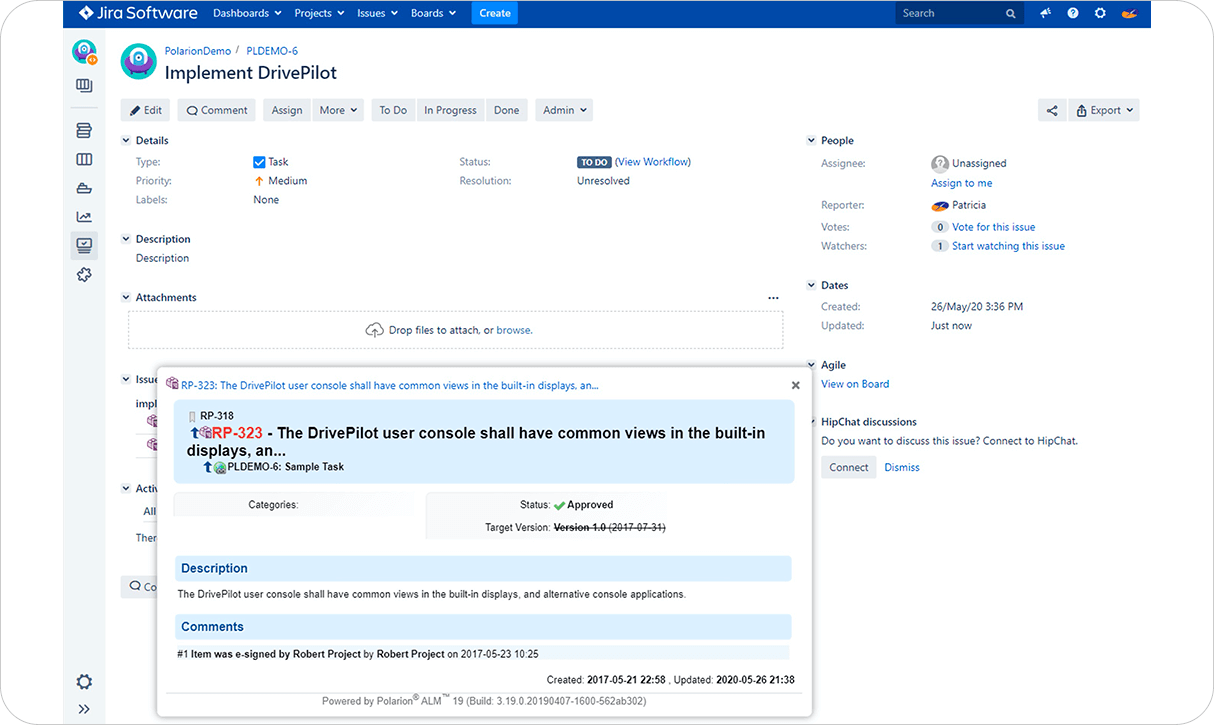Open the Reports chart sidebar icon

tap(84, 216)
